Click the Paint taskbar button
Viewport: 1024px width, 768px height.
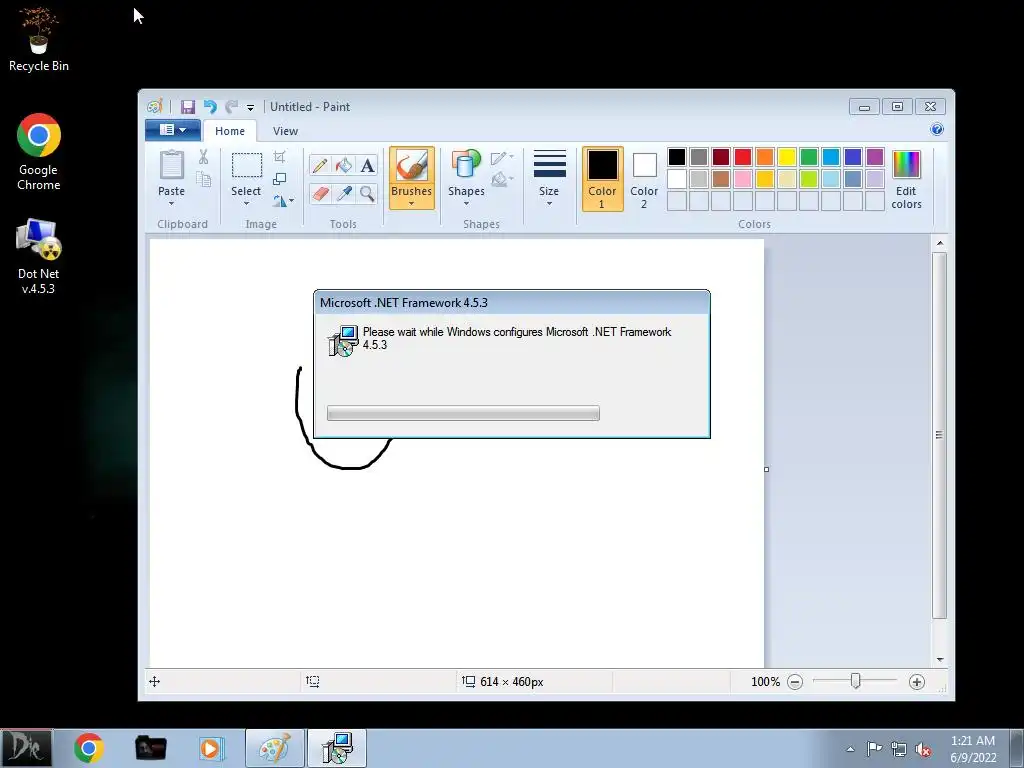275,748
